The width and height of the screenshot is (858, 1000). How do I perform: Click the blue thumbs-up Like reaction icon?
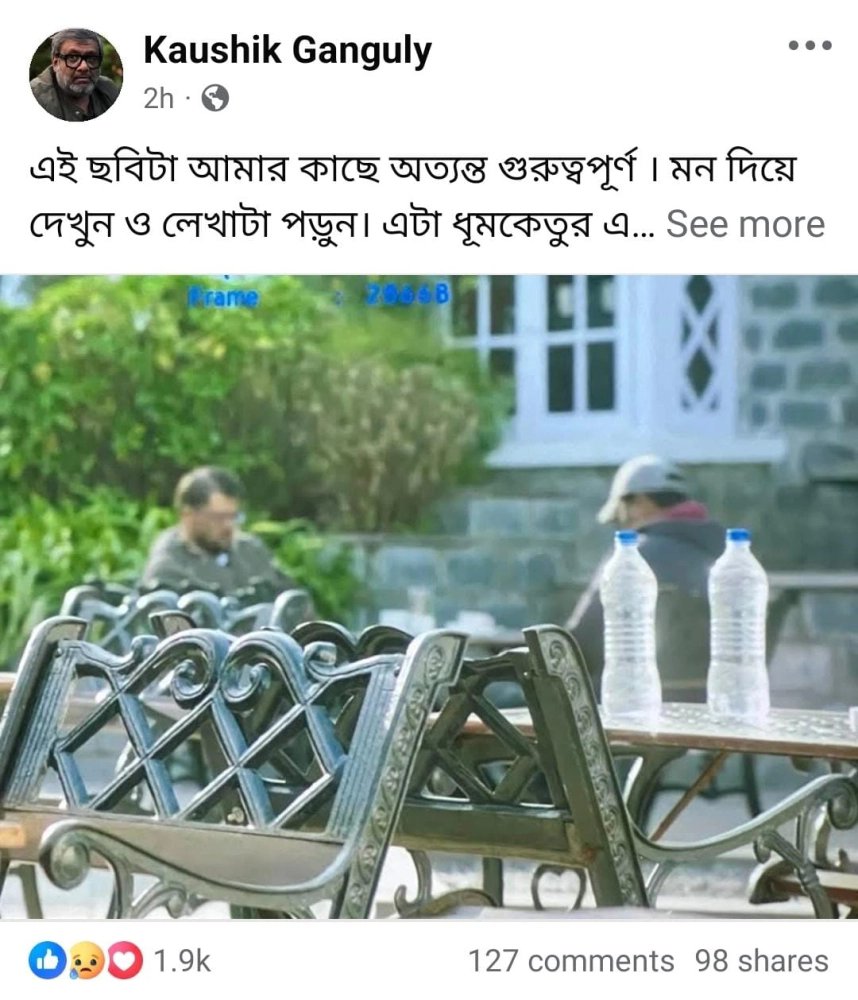[x=47, y=960]
